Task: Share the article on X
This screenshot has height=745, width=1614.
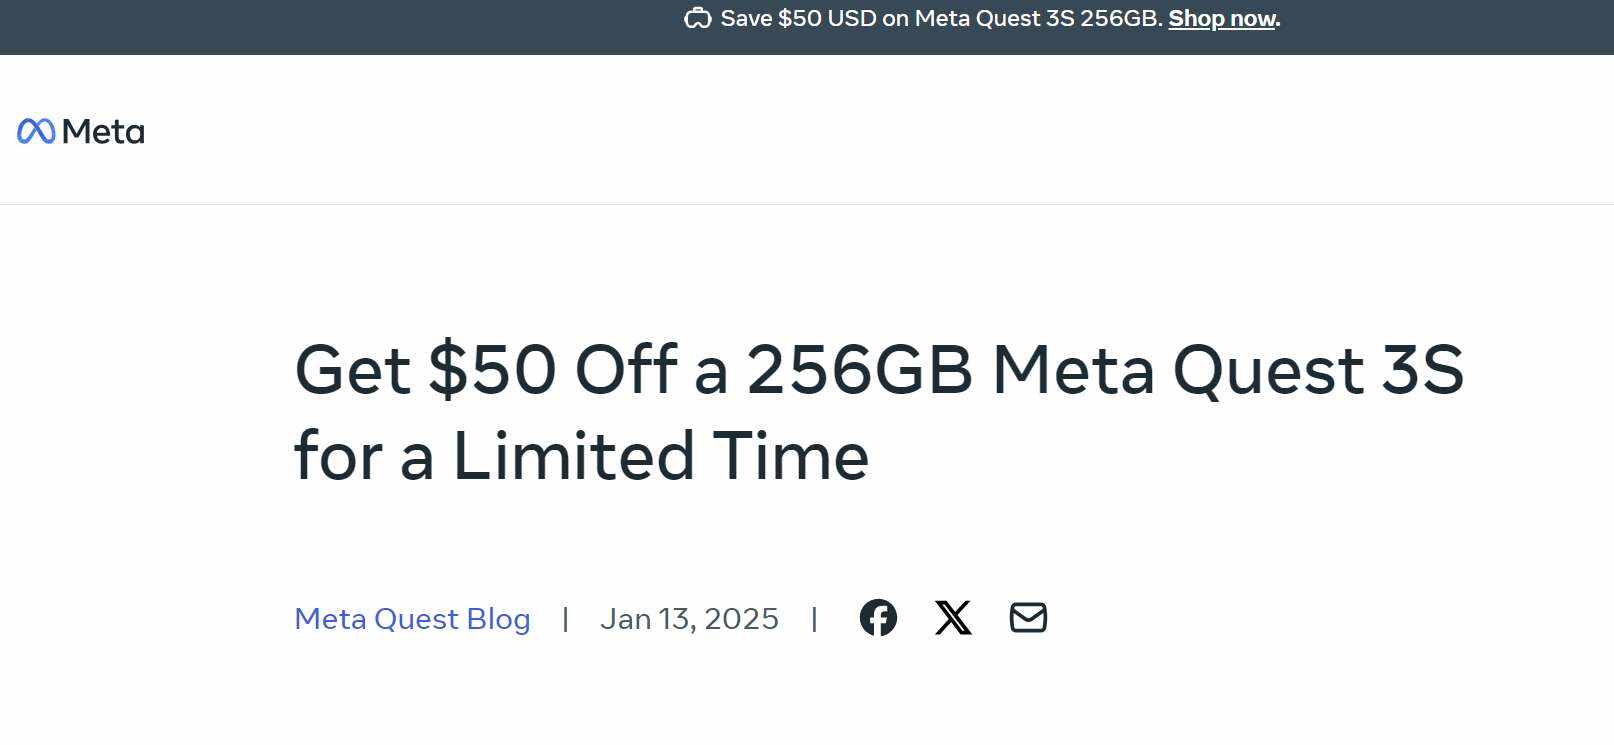Action: 953,618
